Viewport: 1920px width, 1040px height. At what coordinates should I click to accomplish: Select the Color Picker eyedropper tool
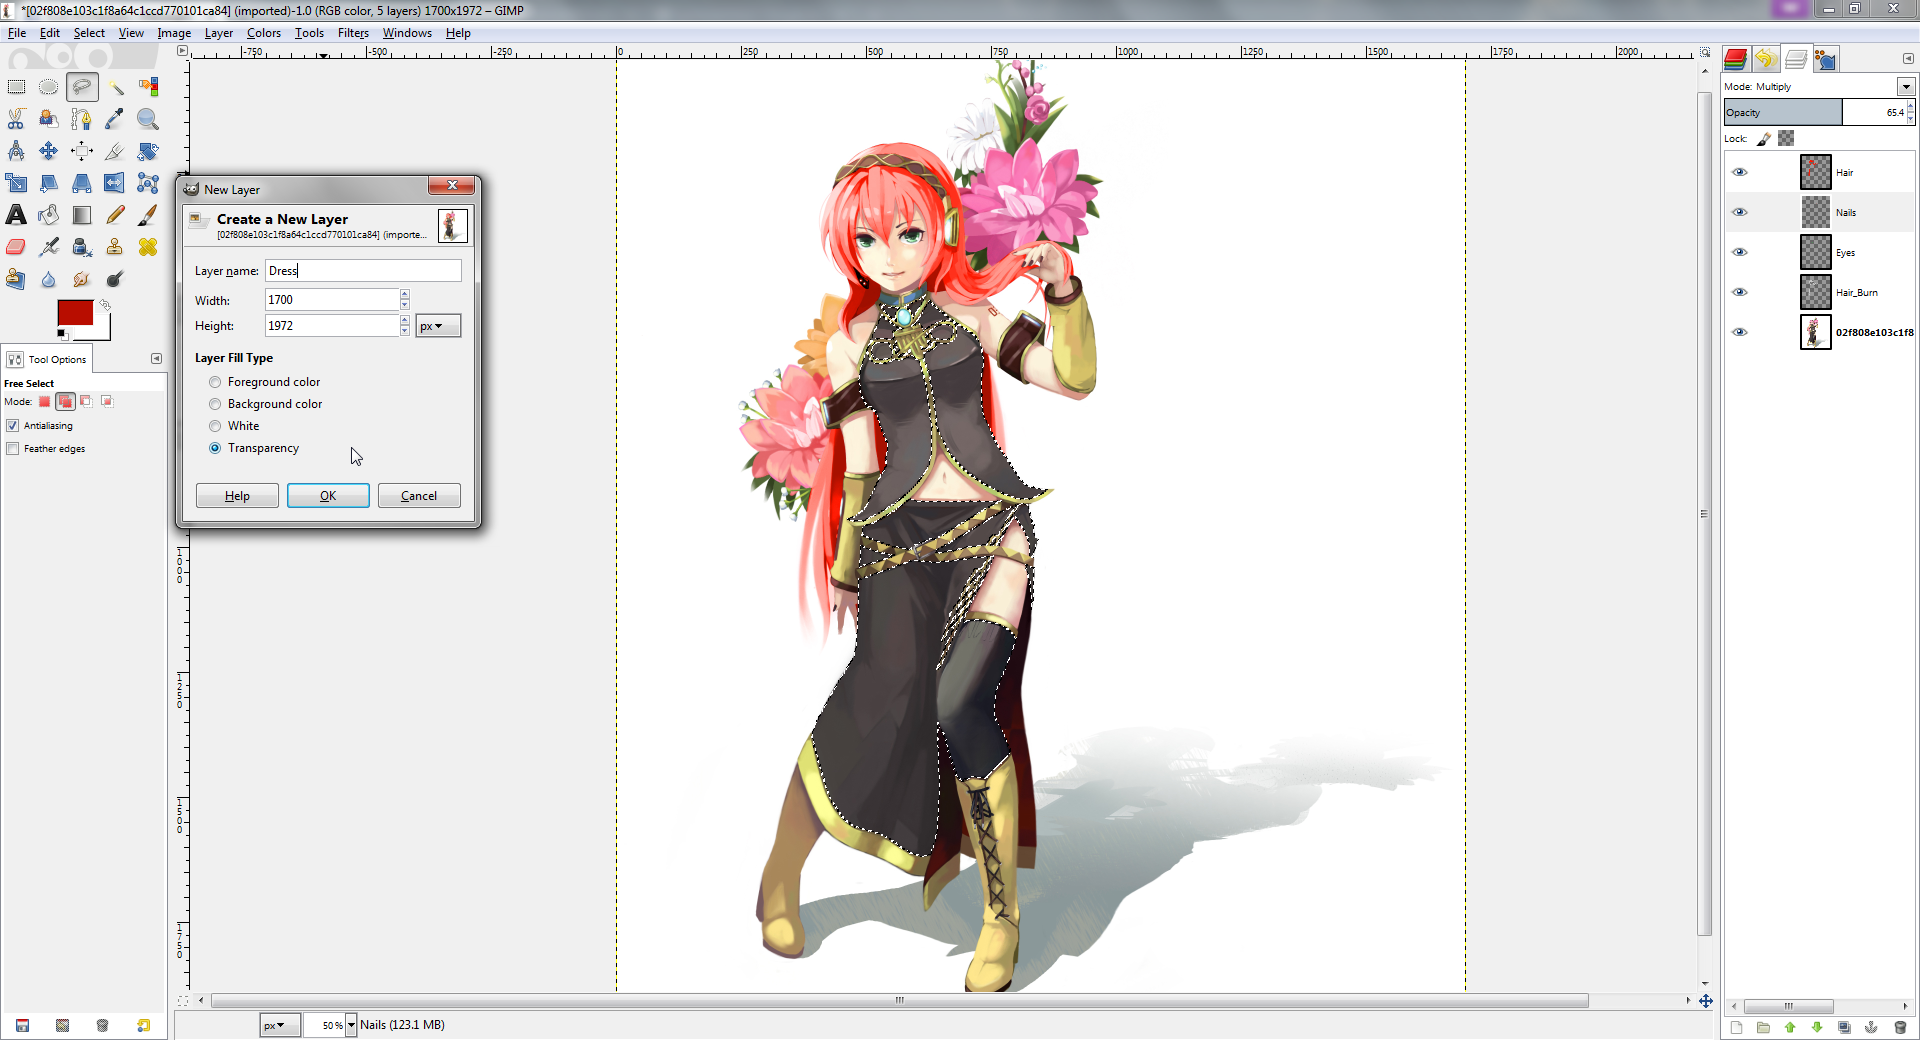115,119
